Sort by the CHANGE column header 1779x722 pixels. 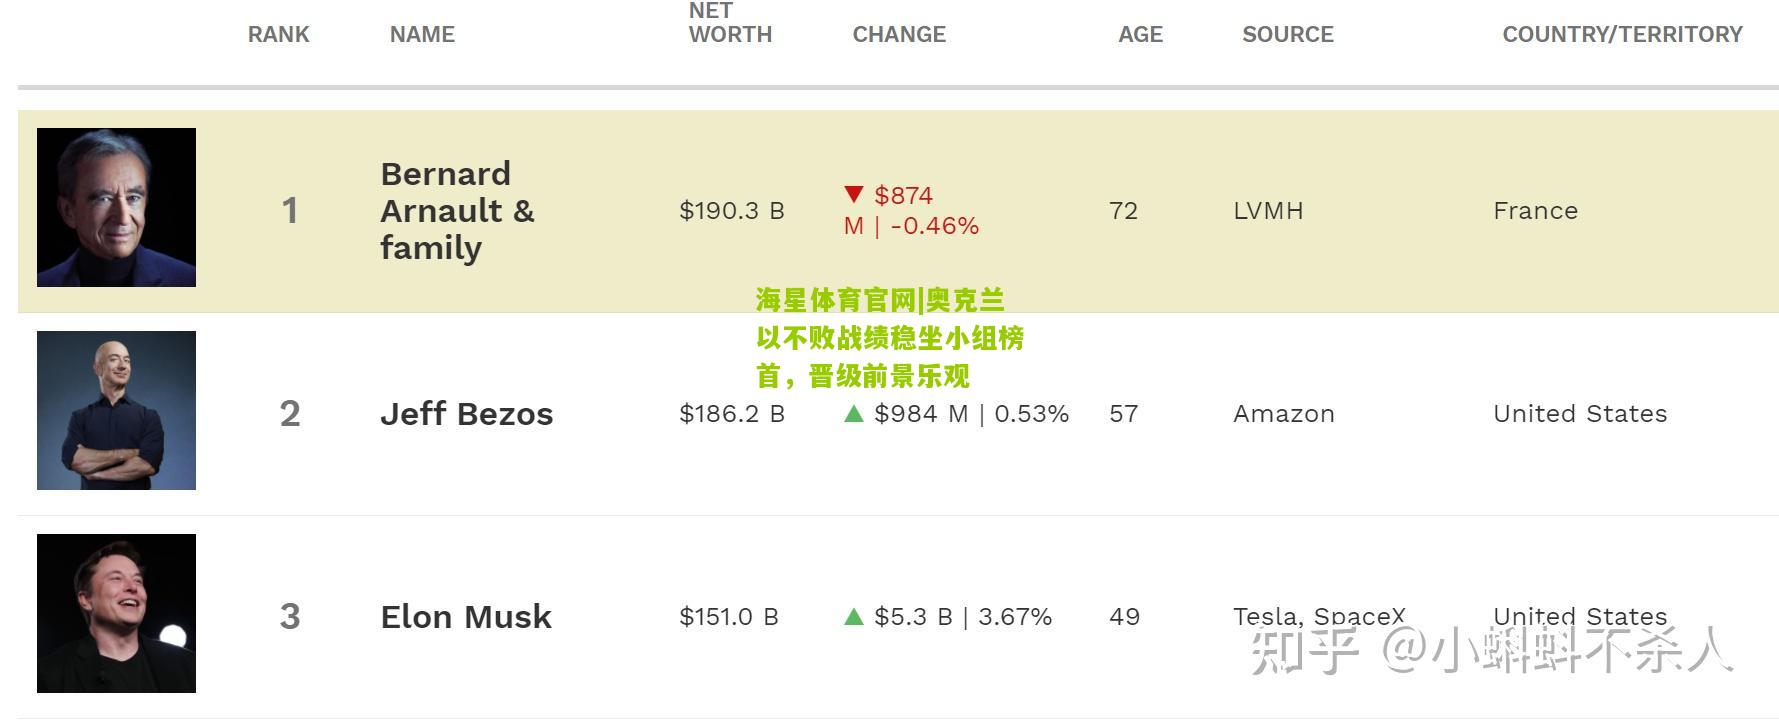tap(898, 34)
